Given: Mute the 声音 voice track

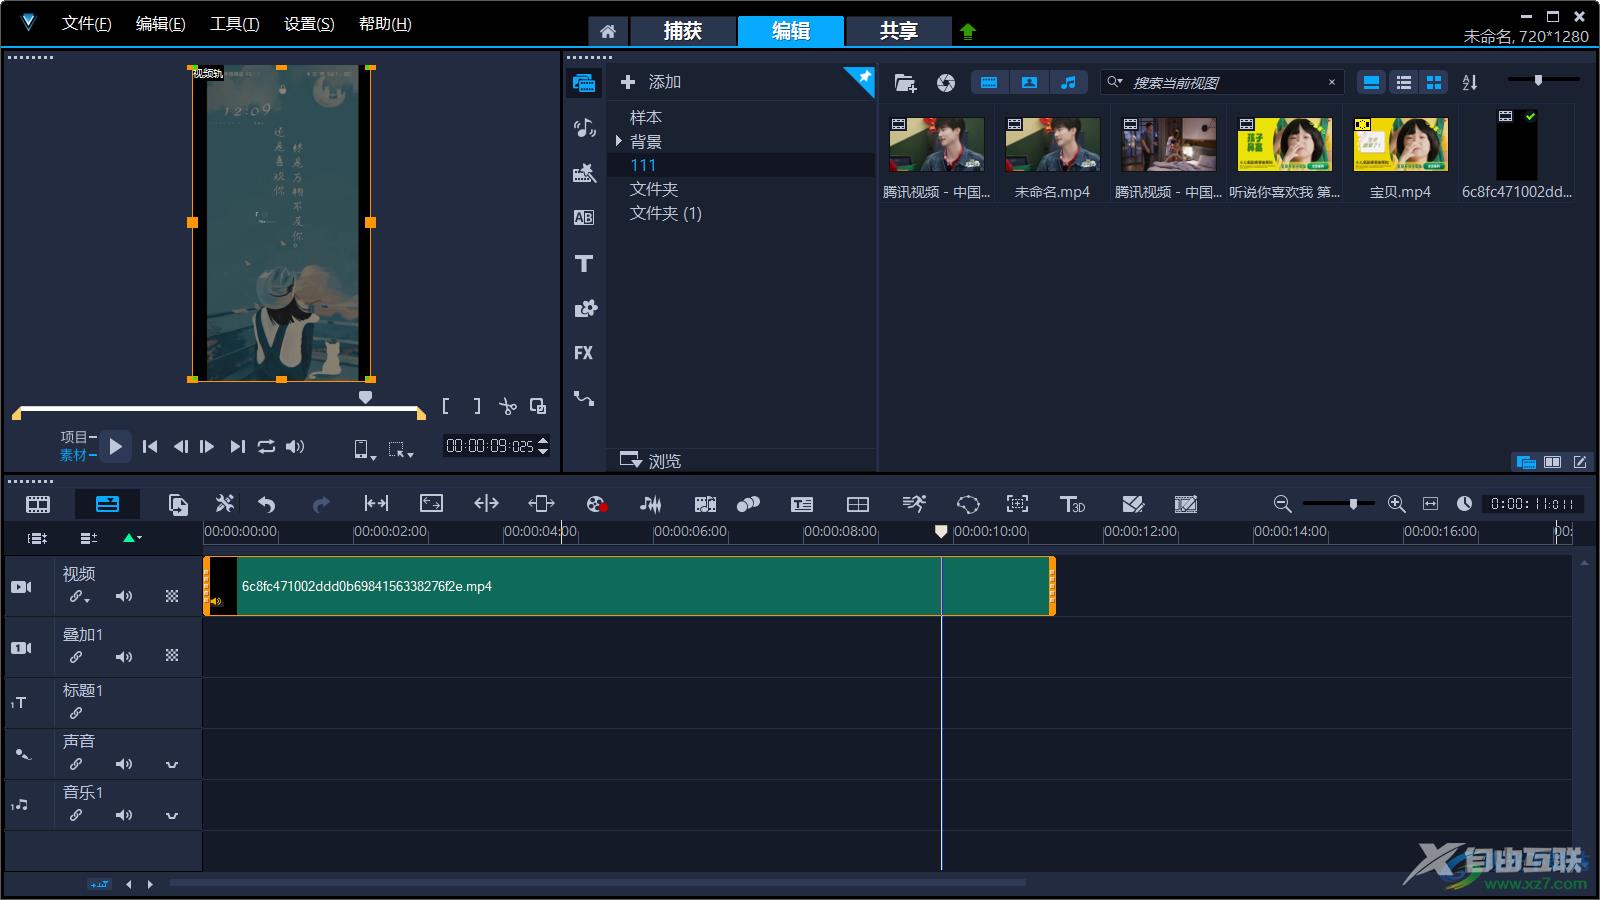Looking at the screenshot, I should click(124, 764).
